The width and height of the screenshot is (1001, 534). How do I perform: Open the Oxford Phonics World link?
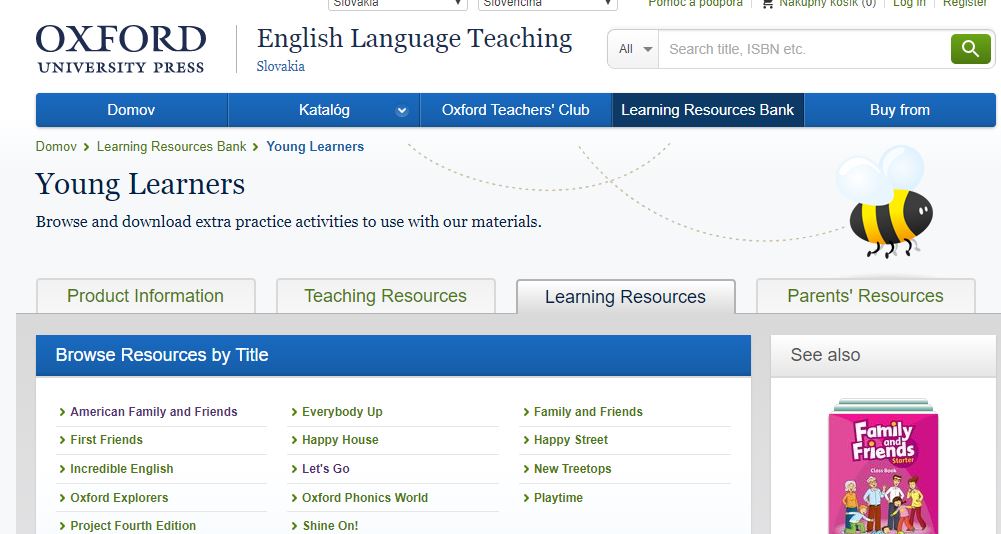tap(365, 498)
